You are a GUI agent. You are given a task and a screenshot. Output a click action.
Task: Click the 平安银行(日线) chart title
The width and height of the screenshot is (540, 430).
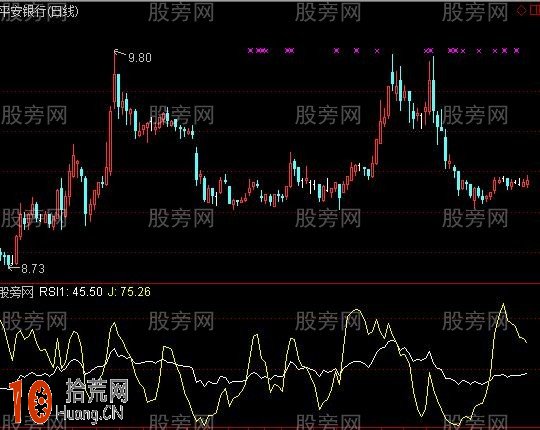click(39, 11)
